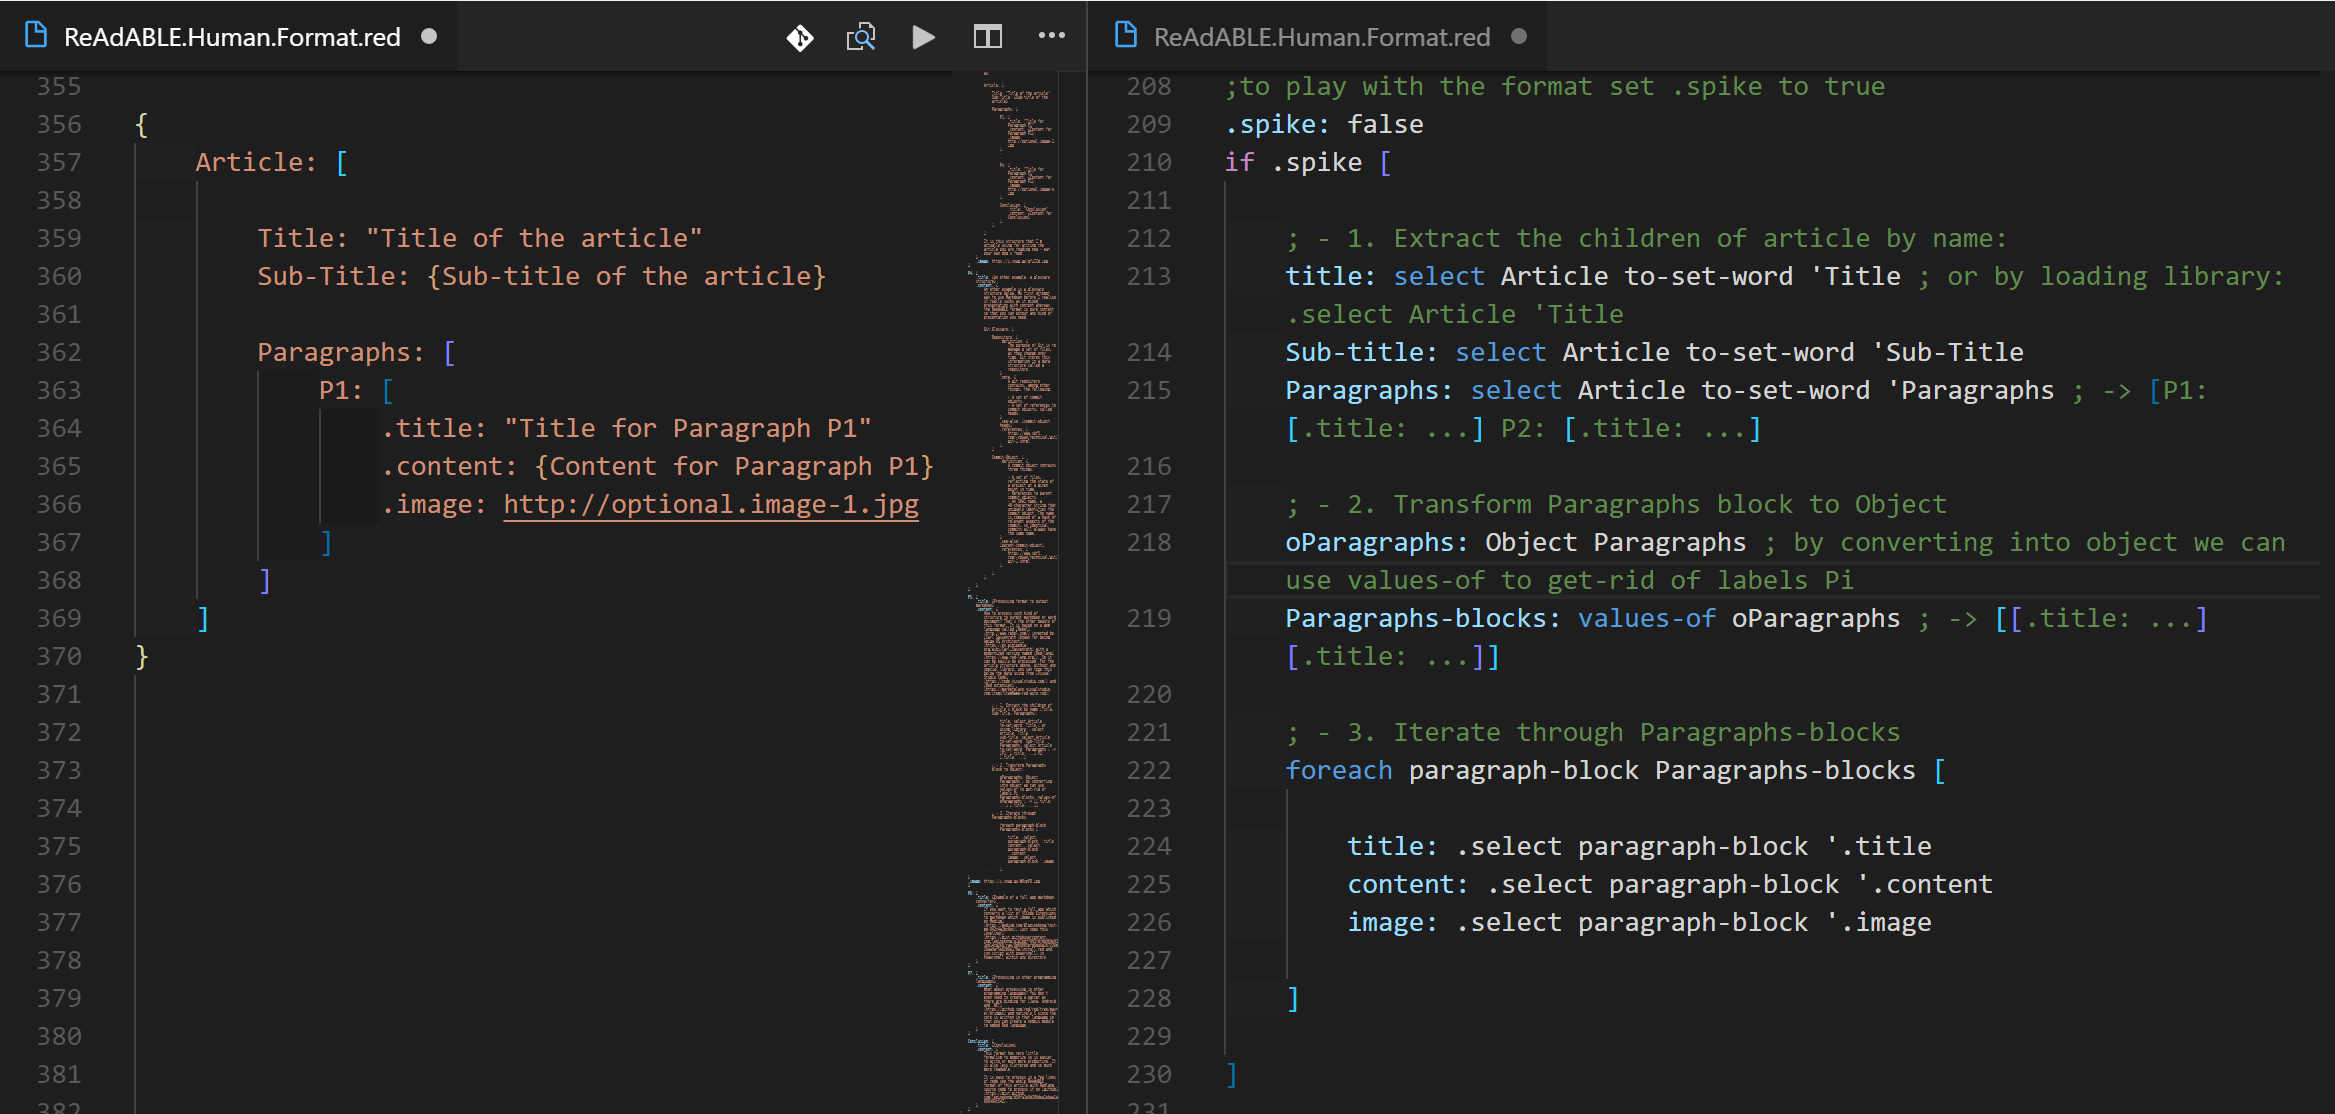Click the 'Sub-title: select Article' line

coord(1655,352)
